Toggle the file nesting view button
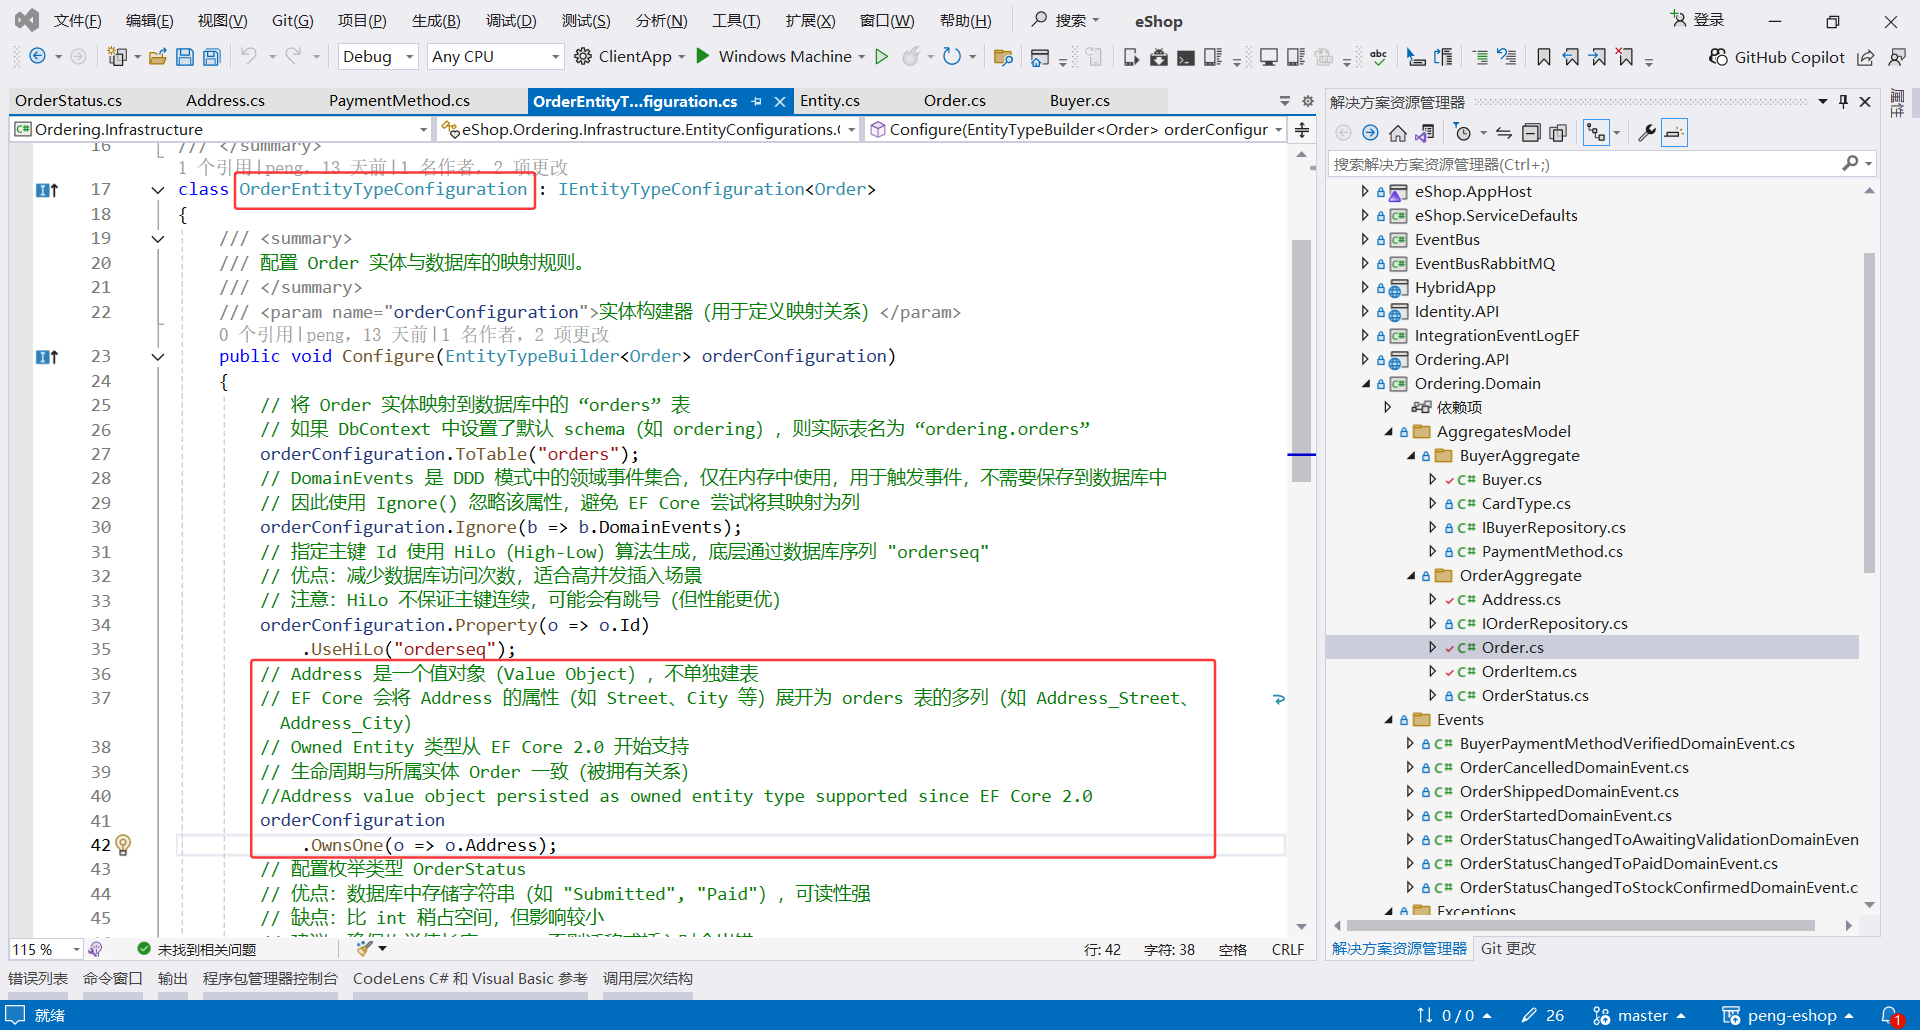Screen dimensions: 1920x1030 click(x=1597, y=132)
